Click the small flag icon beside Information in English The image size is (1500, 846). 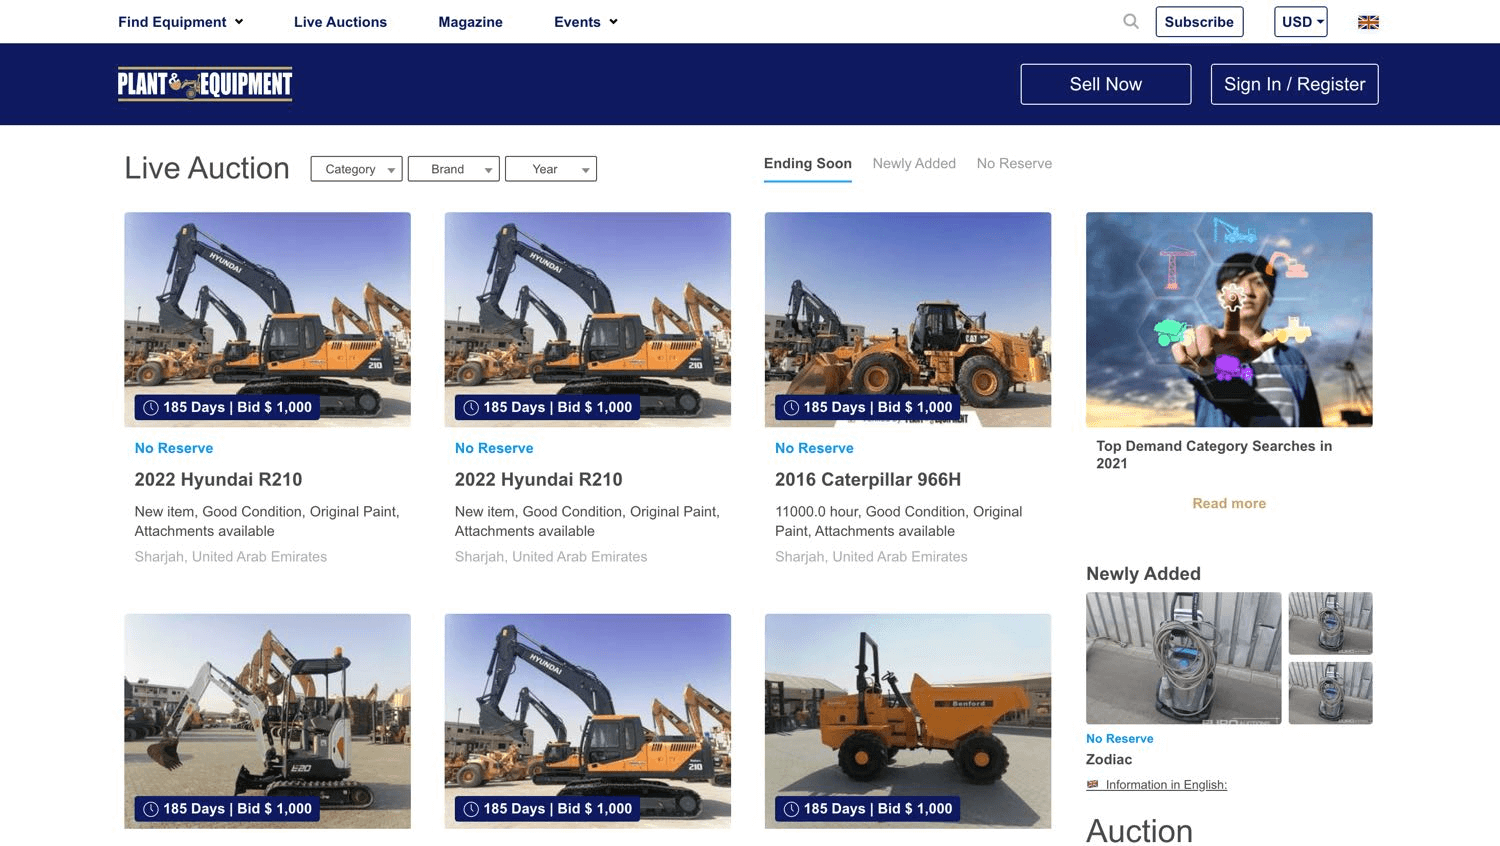click(1093, 785)
